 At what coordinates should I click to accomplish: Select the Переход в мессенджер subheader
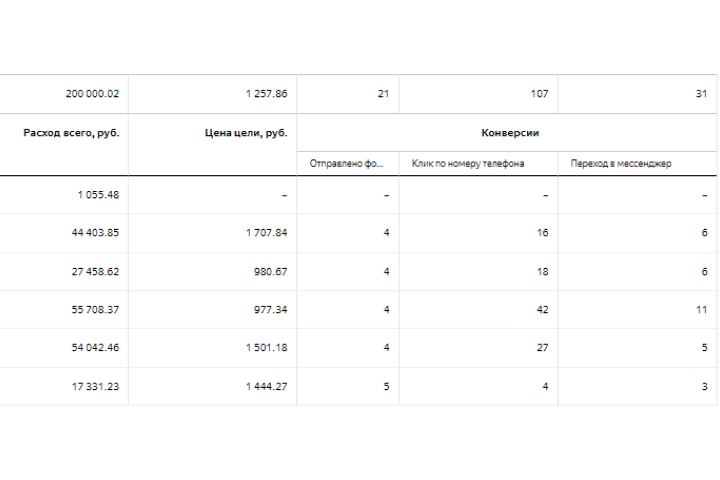point(621,164)
